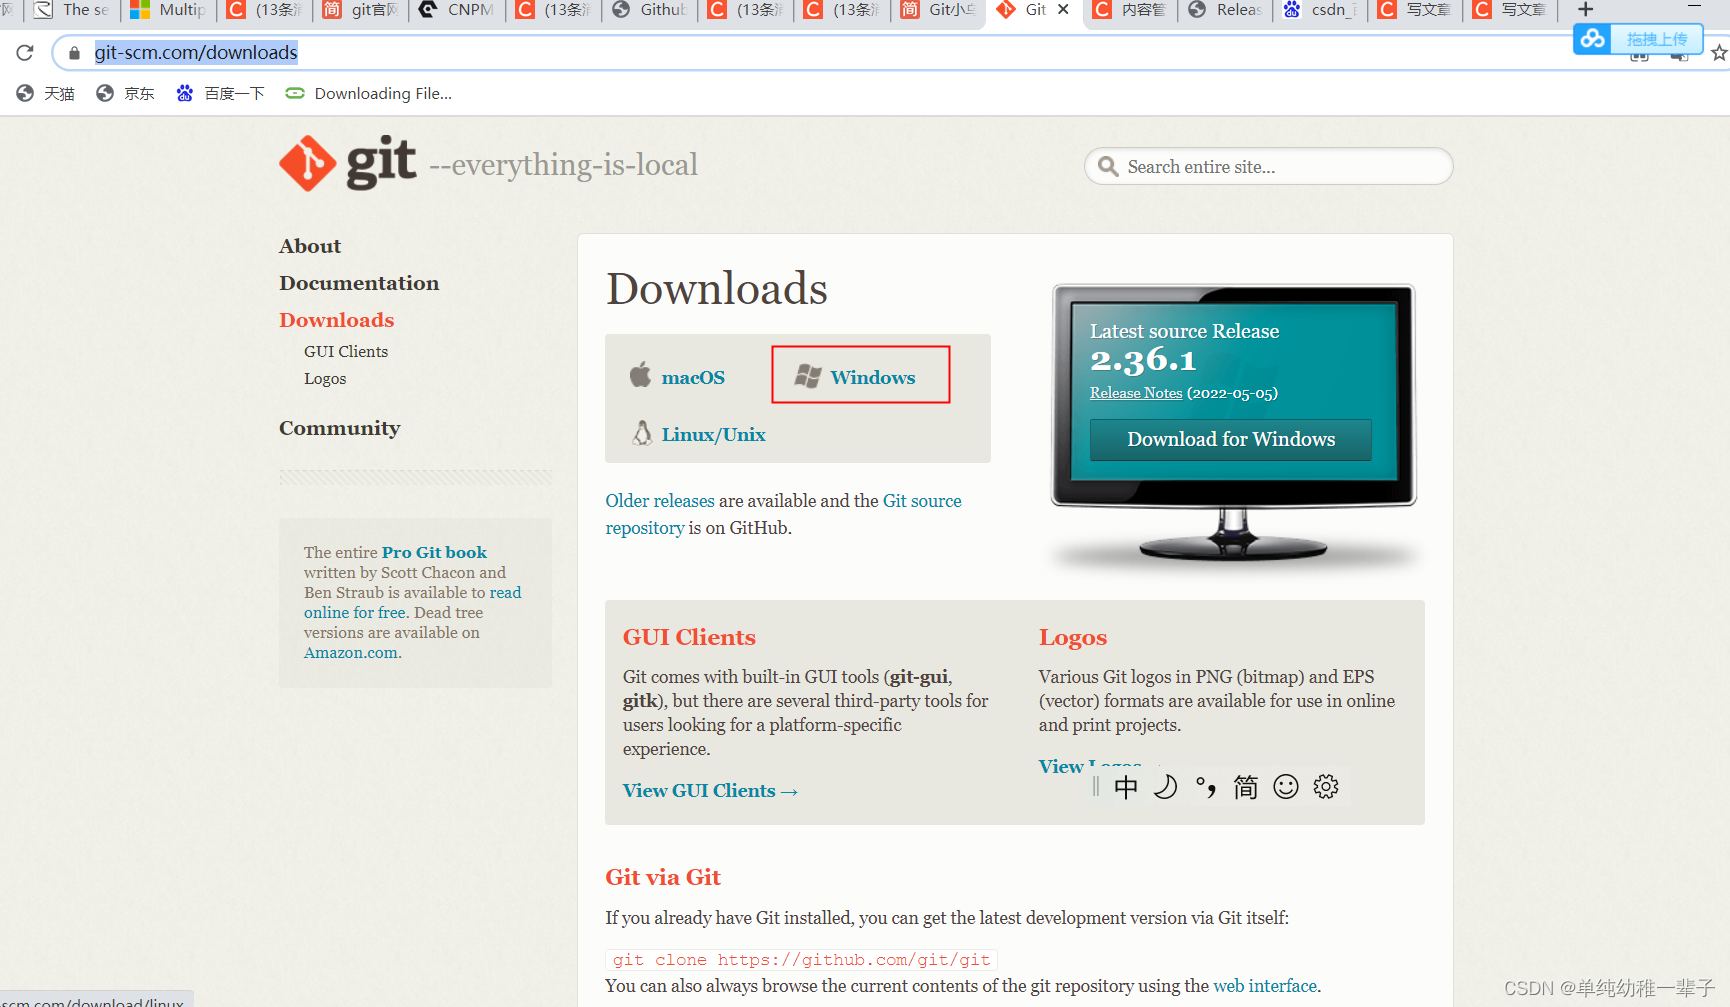This screenshot has height=1007, width=1730.
Task: Toggle punctuation mode in IME toolbar
Action: point(1206,787)
